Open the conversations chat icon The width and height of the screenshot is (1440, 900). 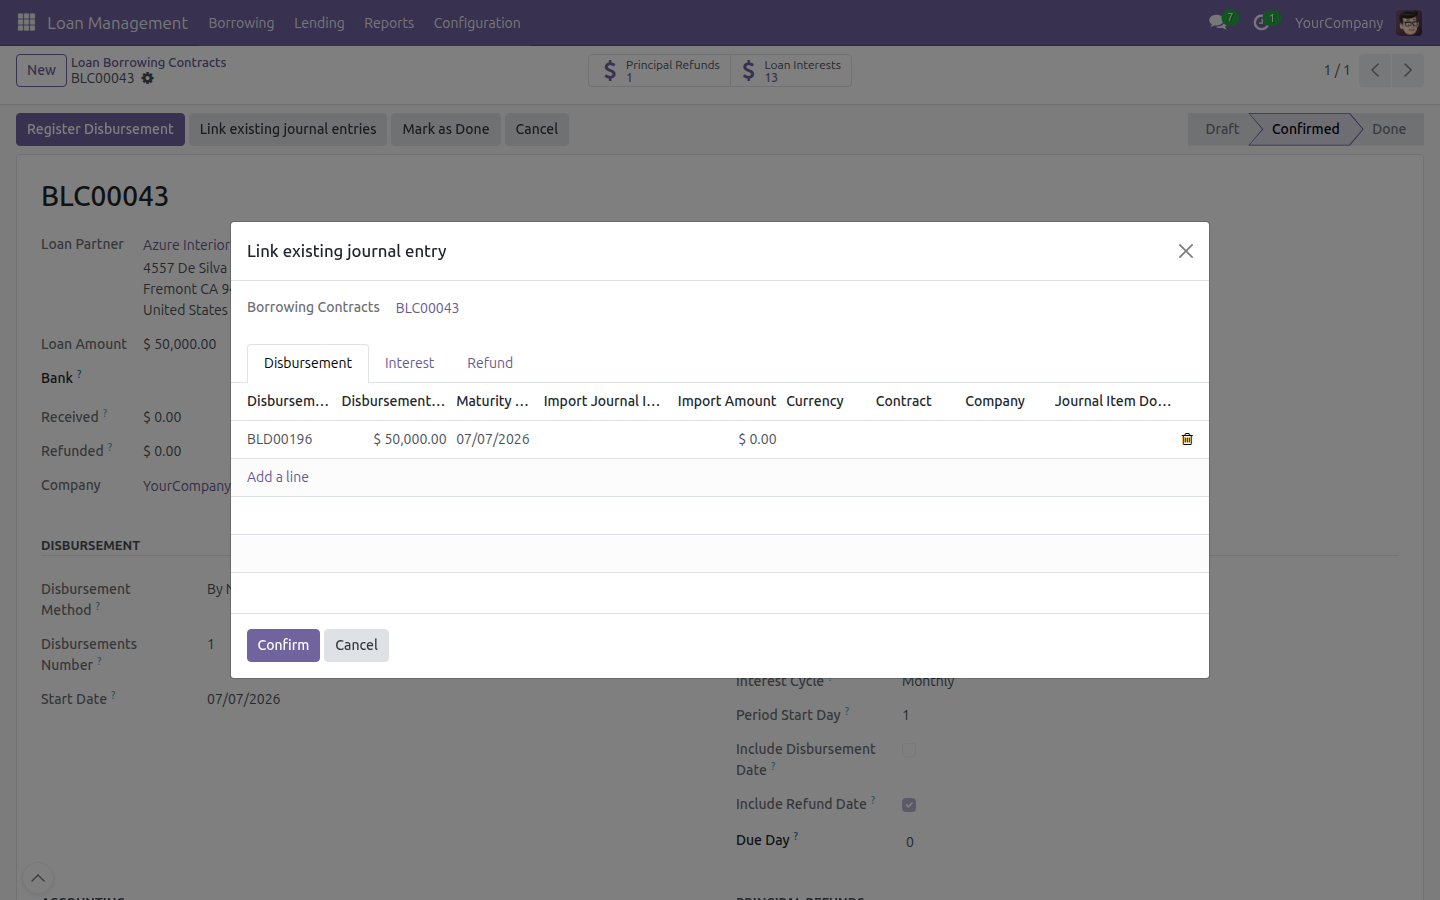tap(1218, 22)
